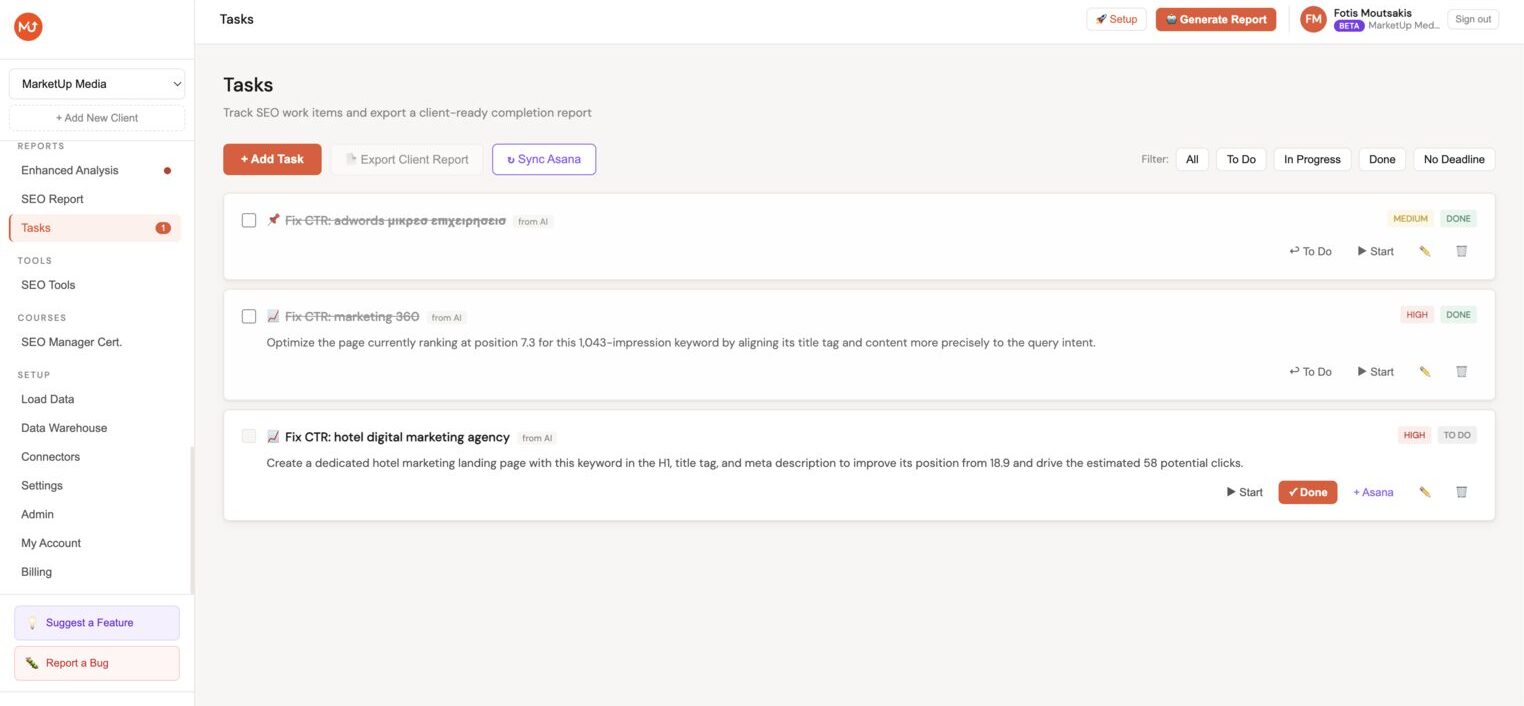Click HIGH priority tag on hotel task
This screenshot has width=1524, height=706.
click(x=1414, y=435)
